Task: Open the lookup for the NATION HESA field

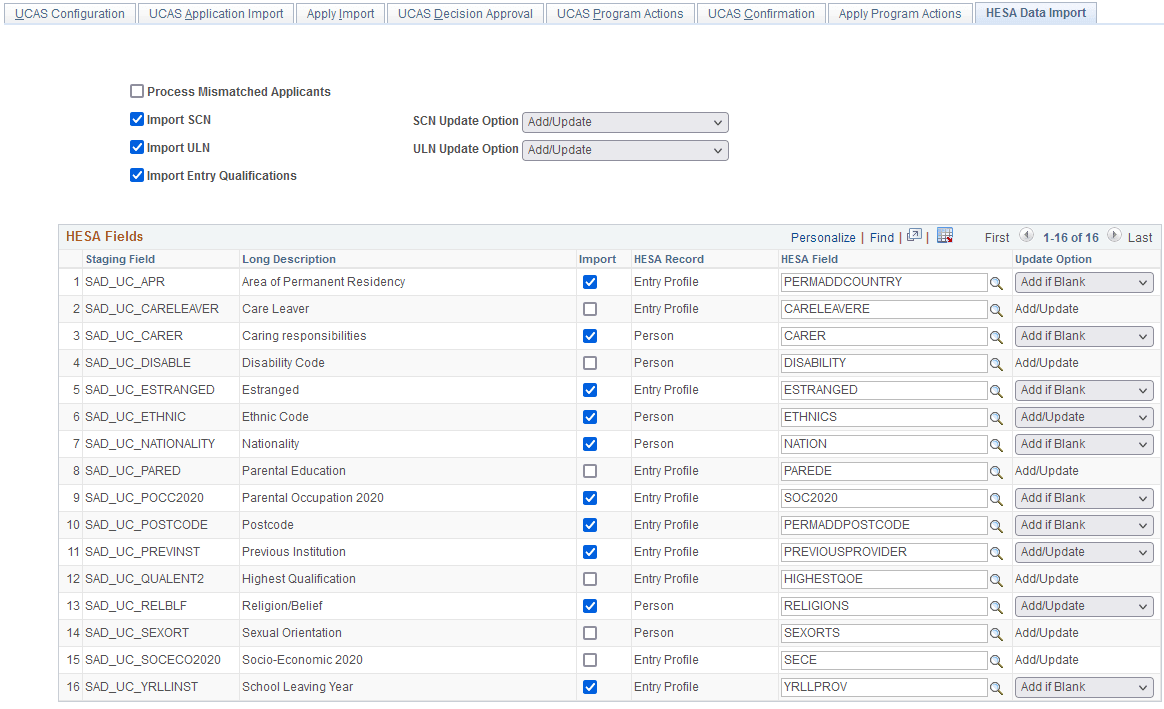Action: tap(996, 444)
